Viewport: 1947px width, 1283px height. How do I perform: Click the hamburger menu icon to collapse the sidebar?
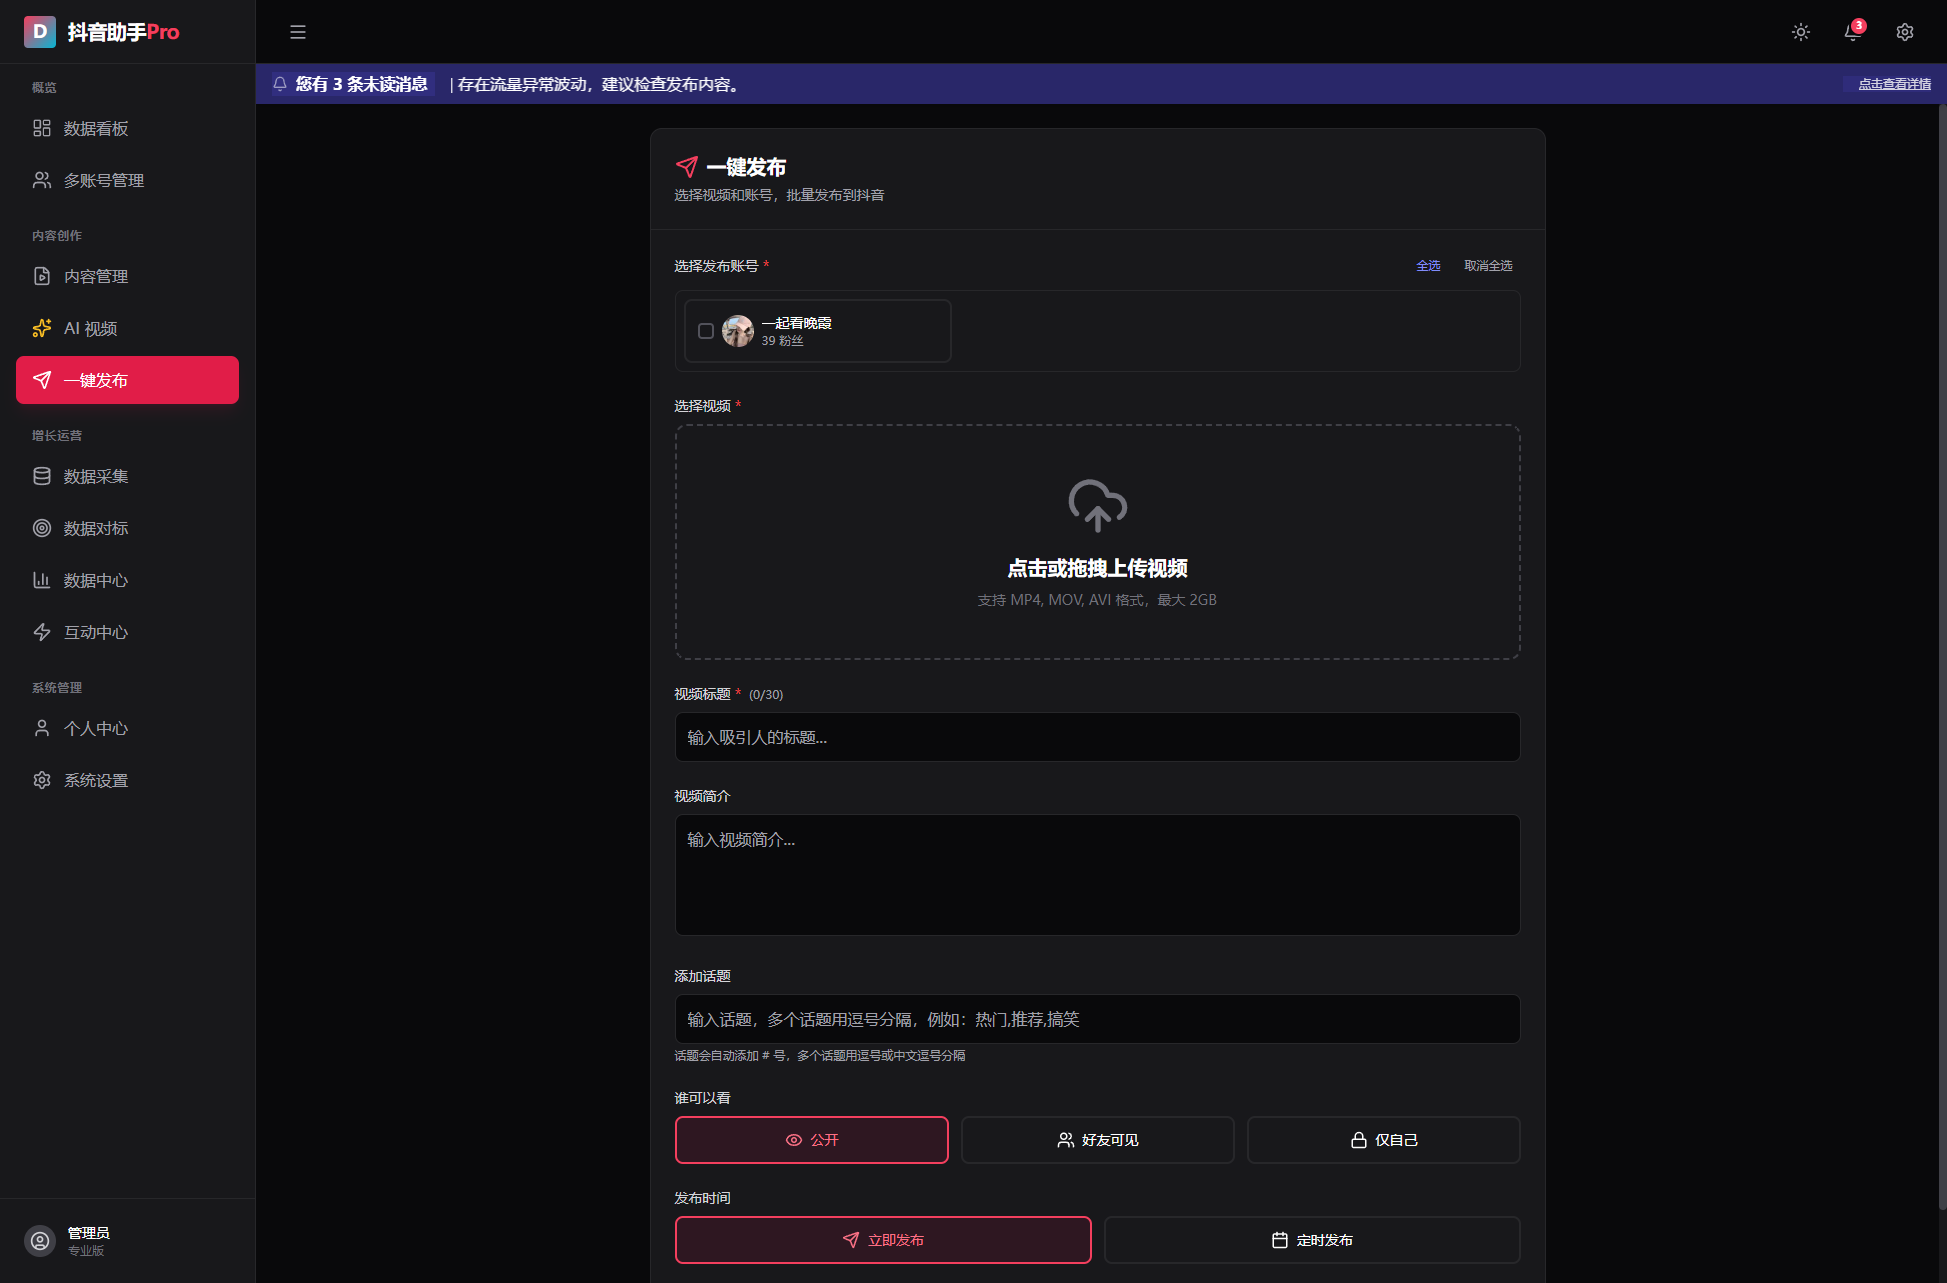297,32
